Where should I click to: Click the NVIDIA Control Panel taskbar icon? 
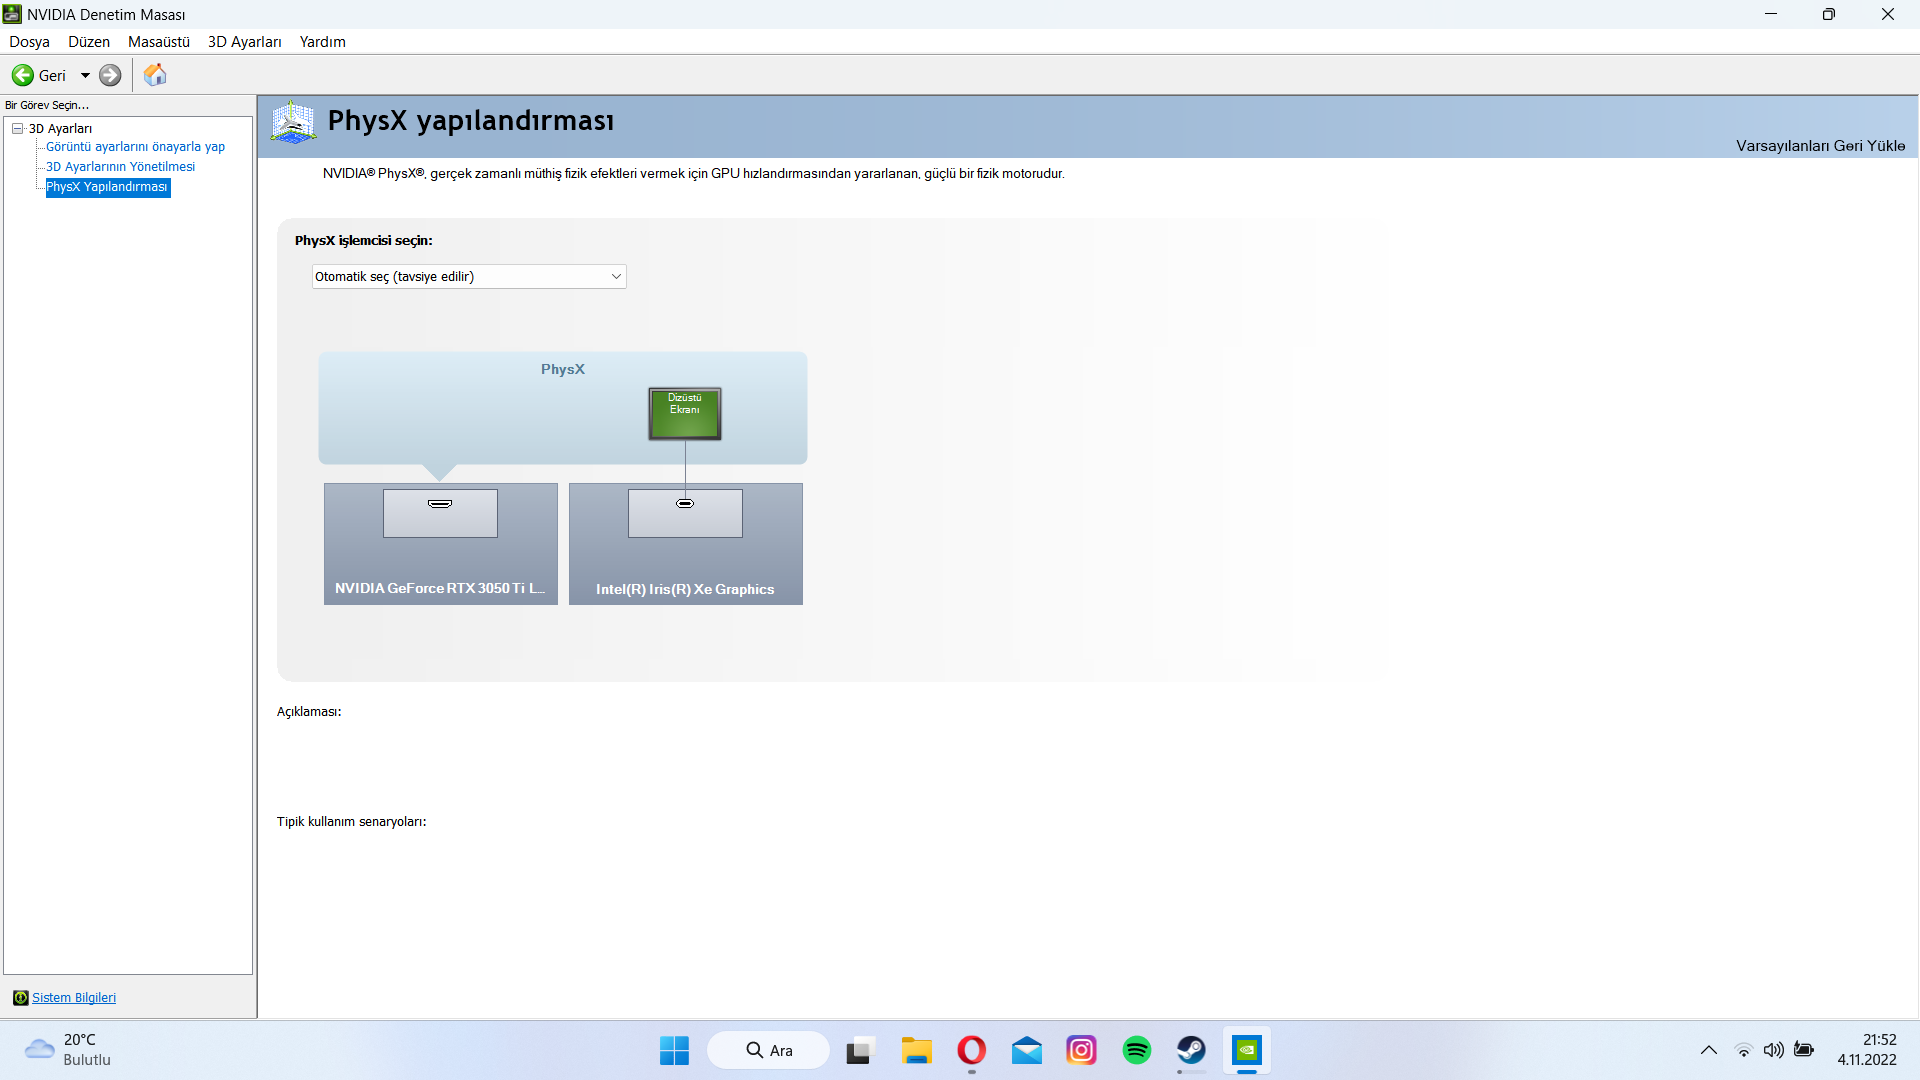[1246, 1050]
